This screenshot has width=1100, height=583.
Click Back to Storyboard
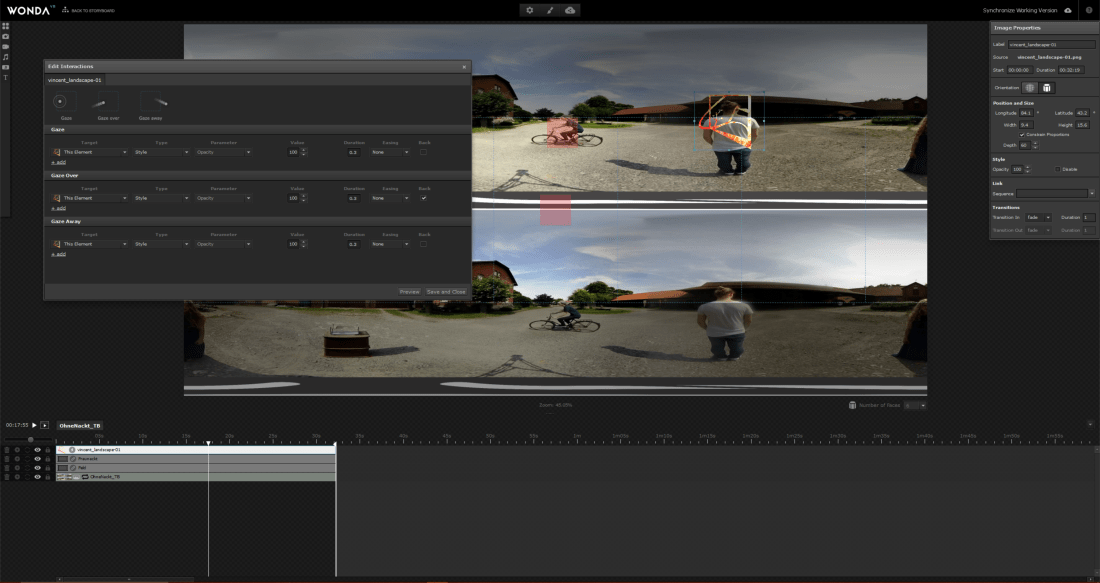click(x=88, y=10)
